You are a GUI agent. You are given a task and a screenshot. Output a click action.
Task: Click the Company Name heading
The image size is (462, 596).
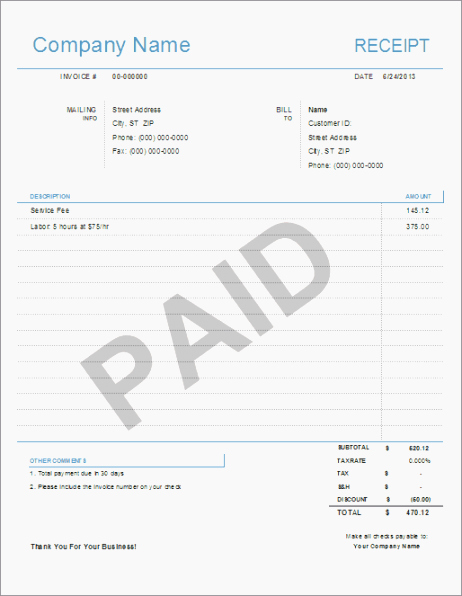coord(111,46)
